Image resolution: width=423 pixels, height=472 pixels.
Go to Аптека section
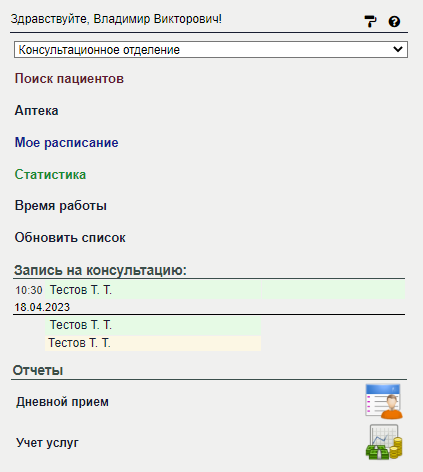coord(37,111)
